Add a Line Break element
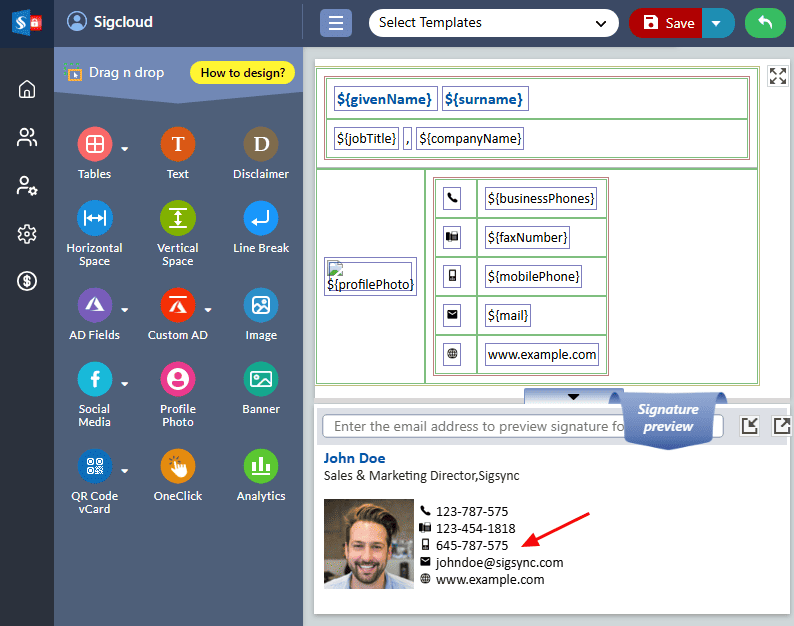 click(x=261, y=218)
